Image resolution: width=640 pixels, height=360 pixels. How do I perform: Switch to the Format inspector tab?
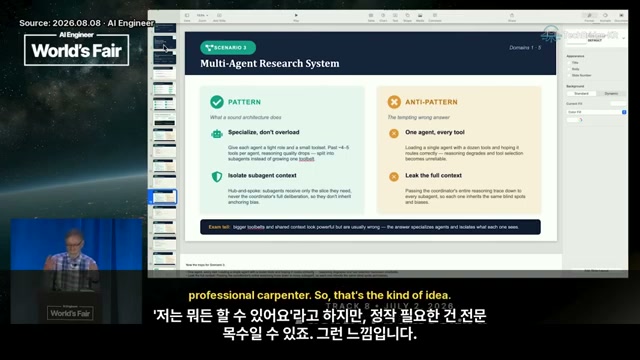[x=589, y=17]
